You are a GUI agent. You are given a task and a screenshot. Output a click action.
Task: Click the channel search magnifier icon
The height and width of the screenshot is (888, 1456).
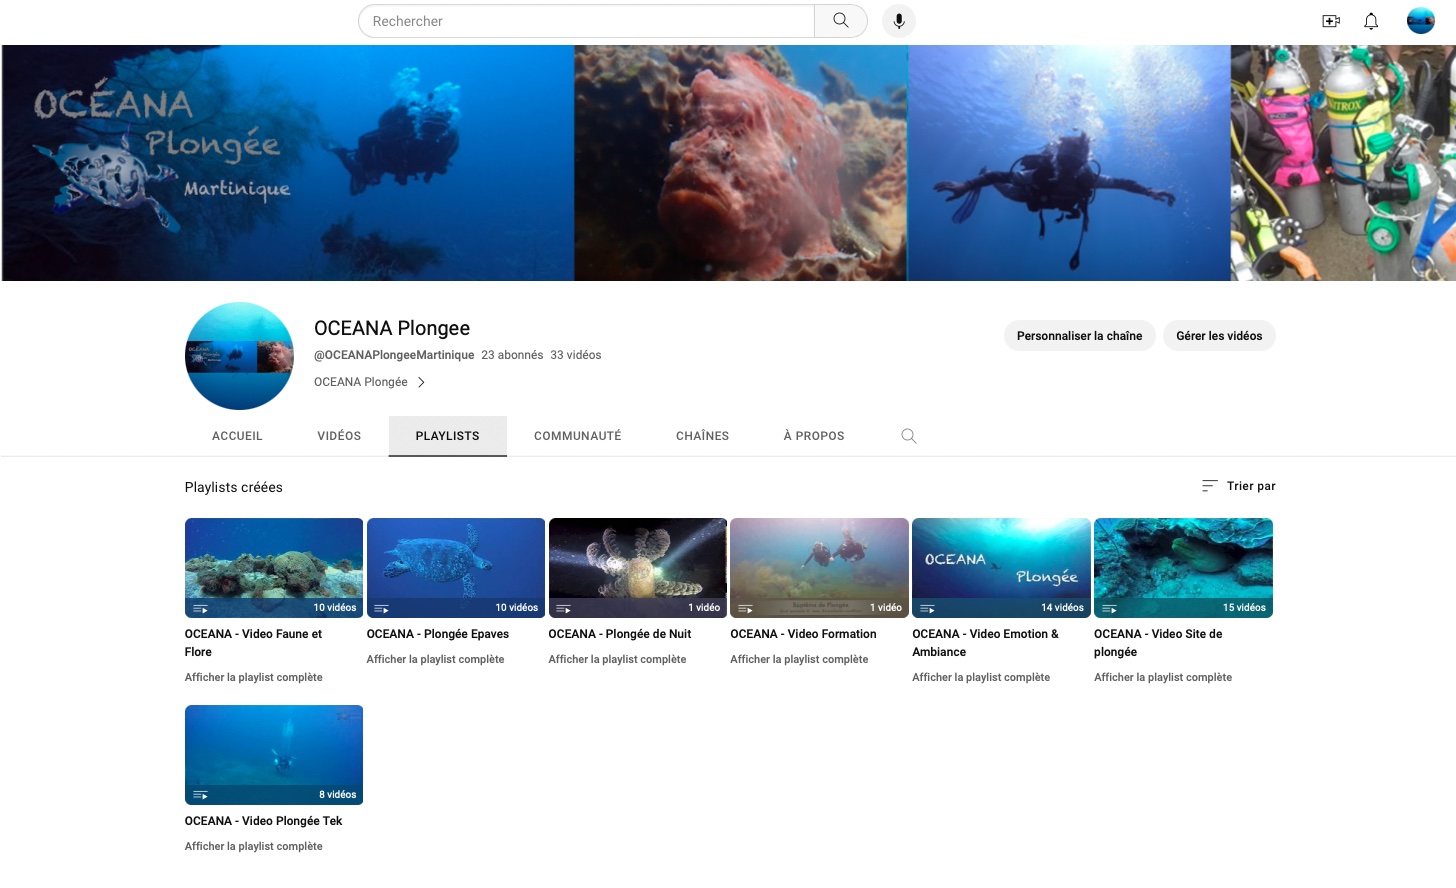click(x=908, y=436)
